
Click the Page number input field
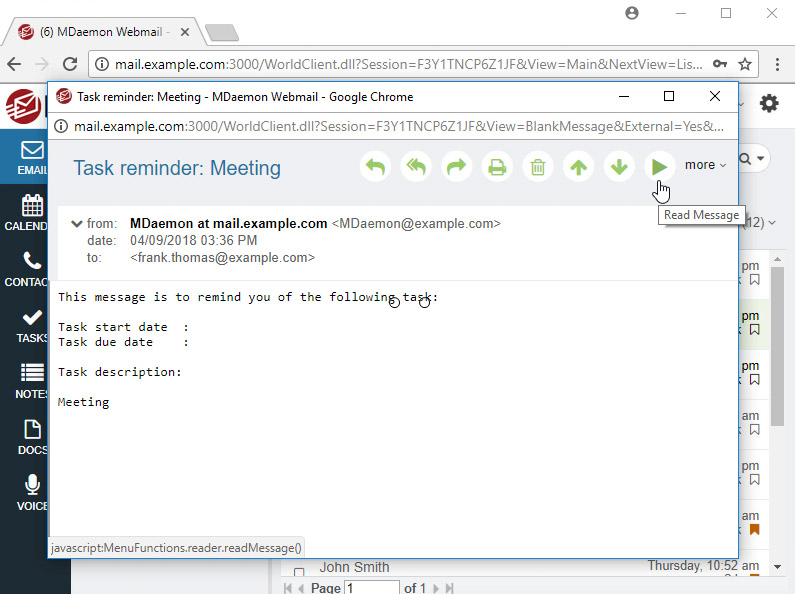372,588
